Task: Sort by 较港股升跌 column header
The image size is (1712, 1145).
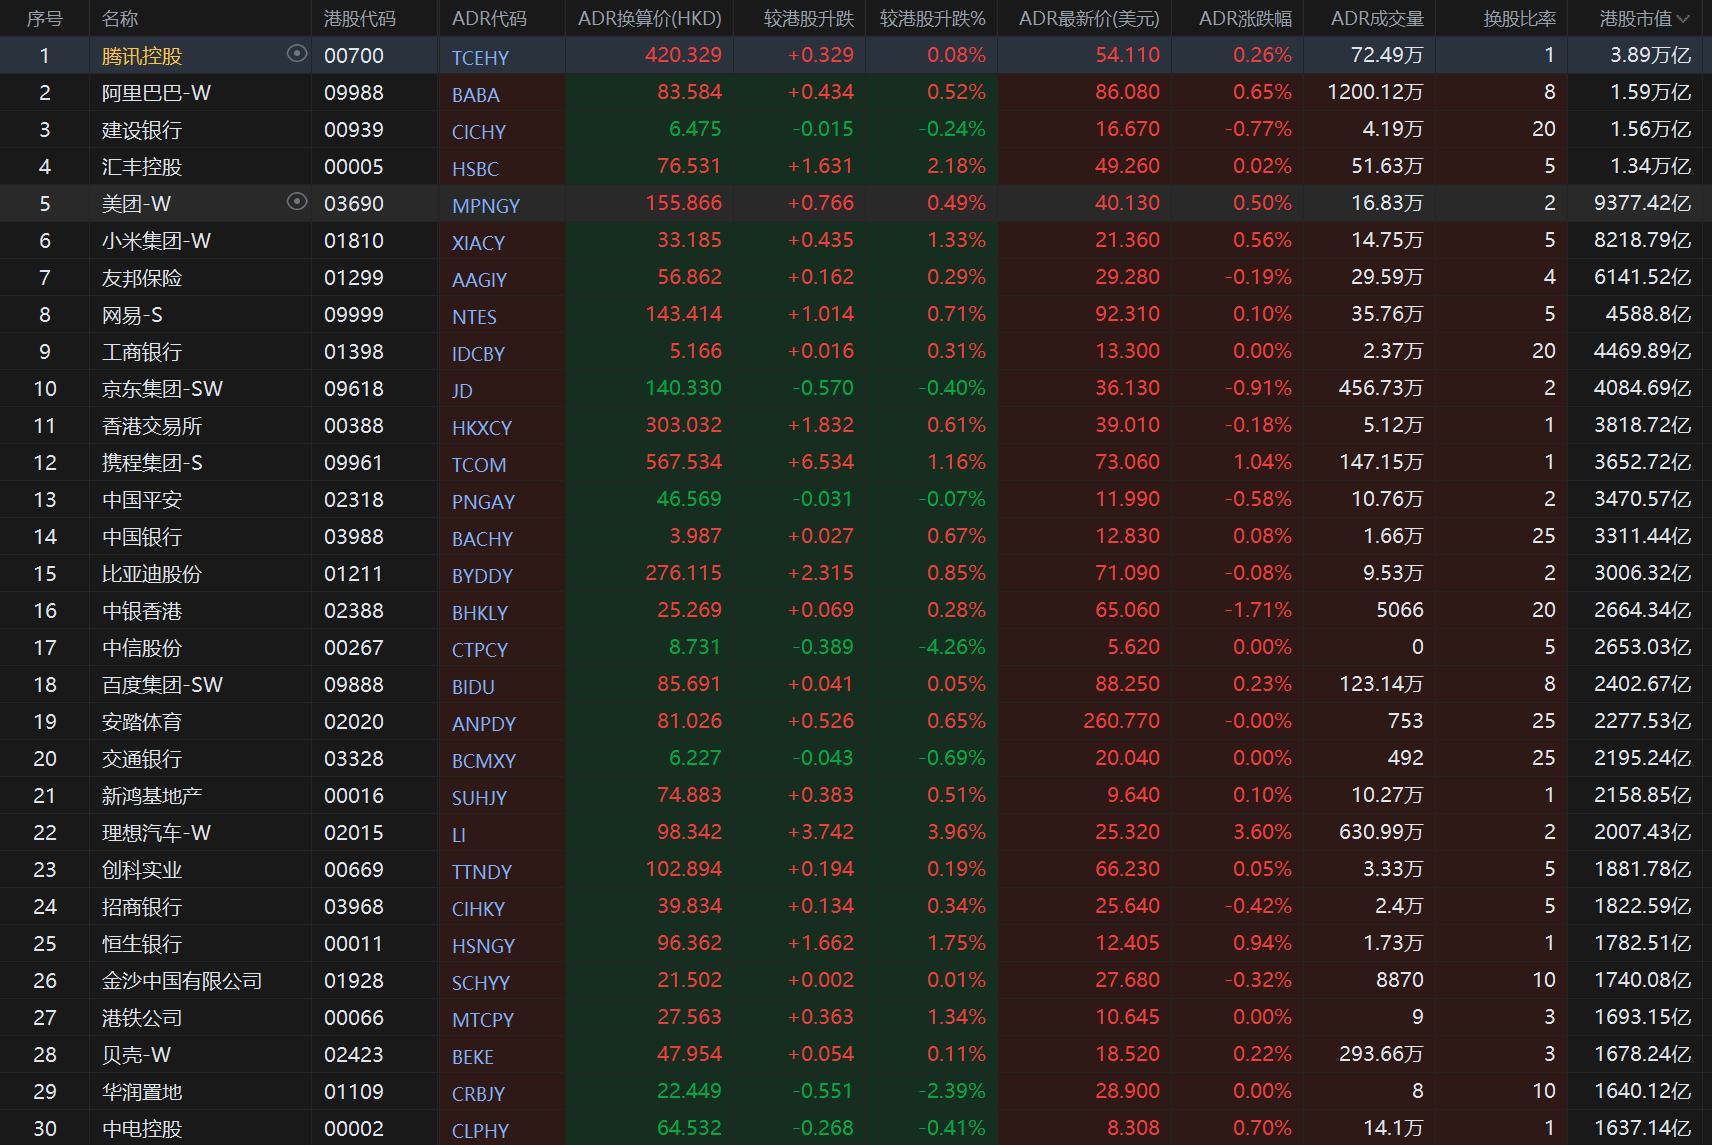Action: point(809,19)
